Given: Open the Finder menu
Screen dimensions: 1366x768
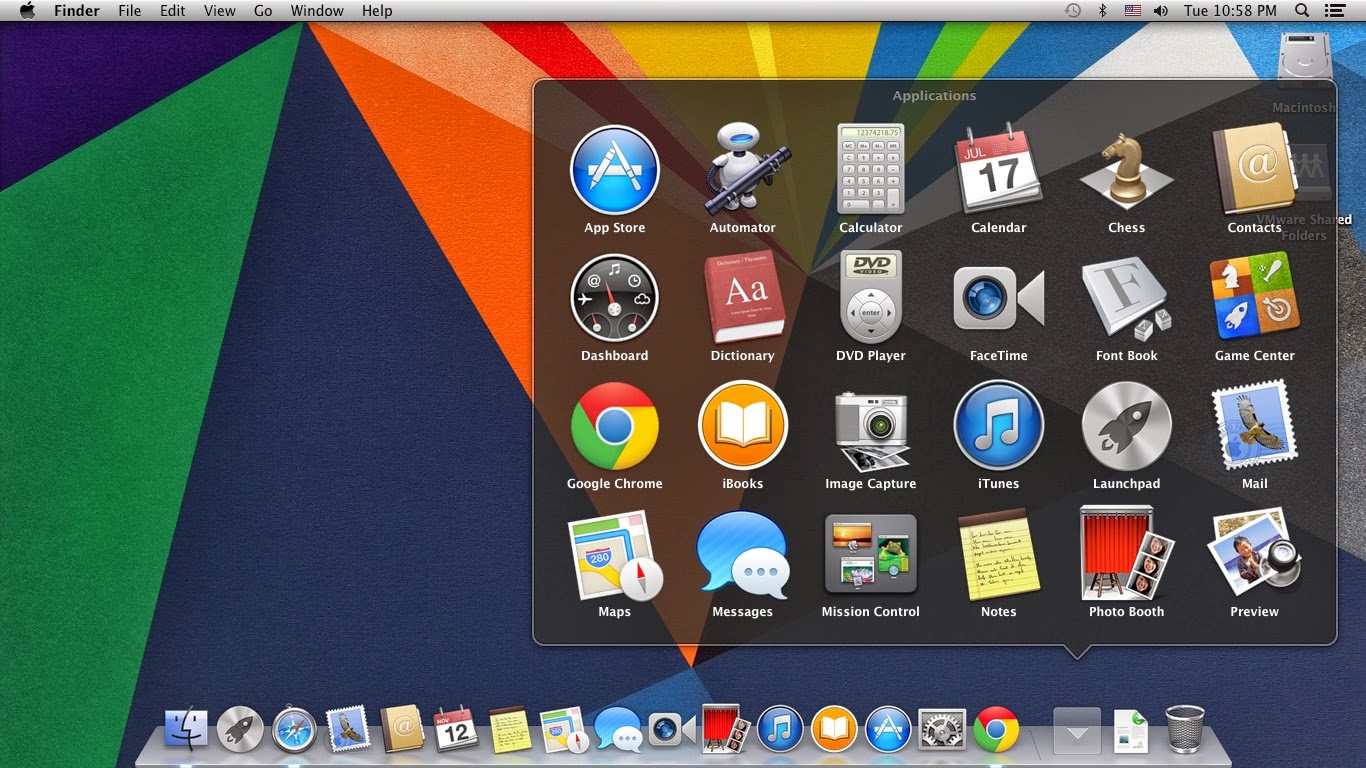Looking at the screenshot, I should coord(76,11).
